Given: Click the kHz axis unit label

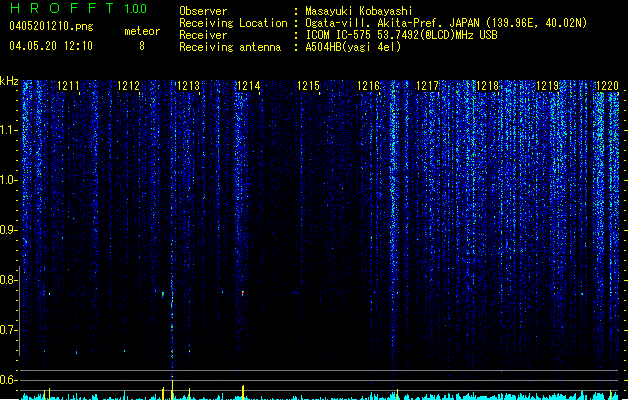Looking at the screenshot, I should [x=9, y=81].
